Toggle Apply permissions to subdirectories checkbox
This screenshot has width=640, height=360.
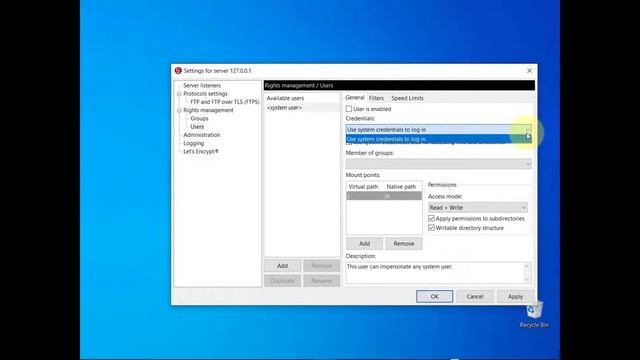431,219
